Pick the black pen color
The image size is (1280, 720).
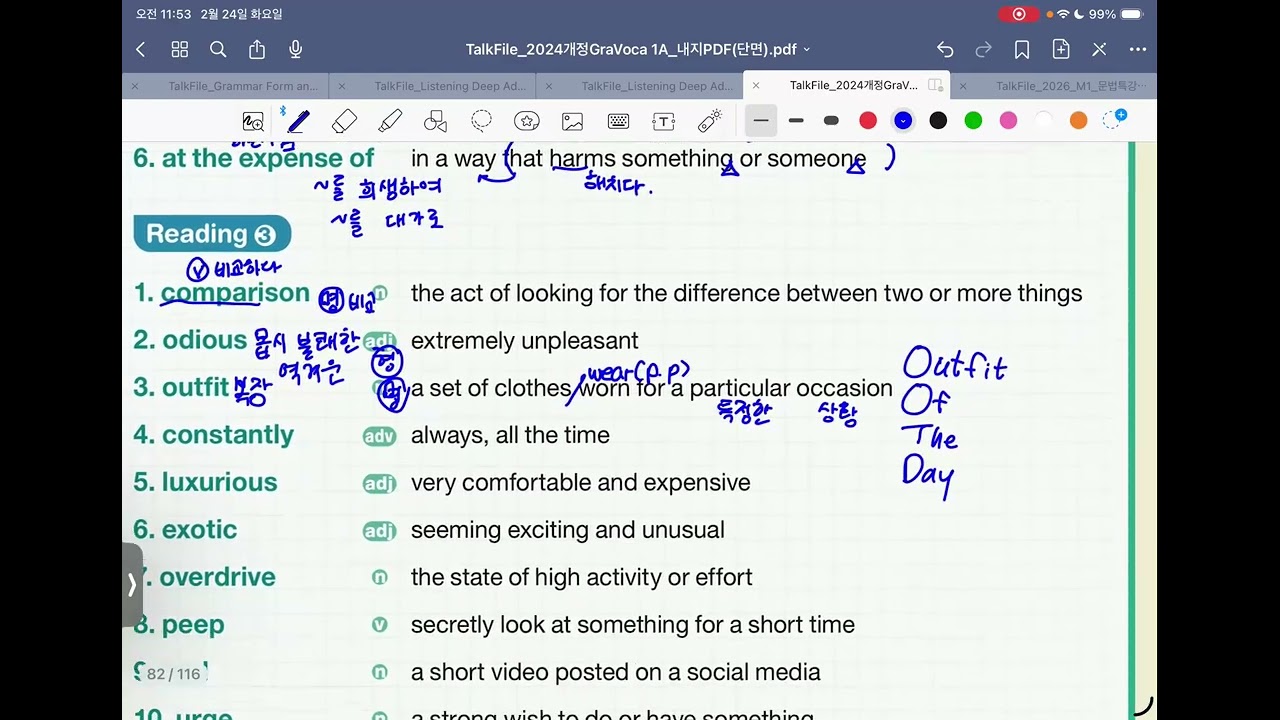pyautogui.click(x=938, y=121)
